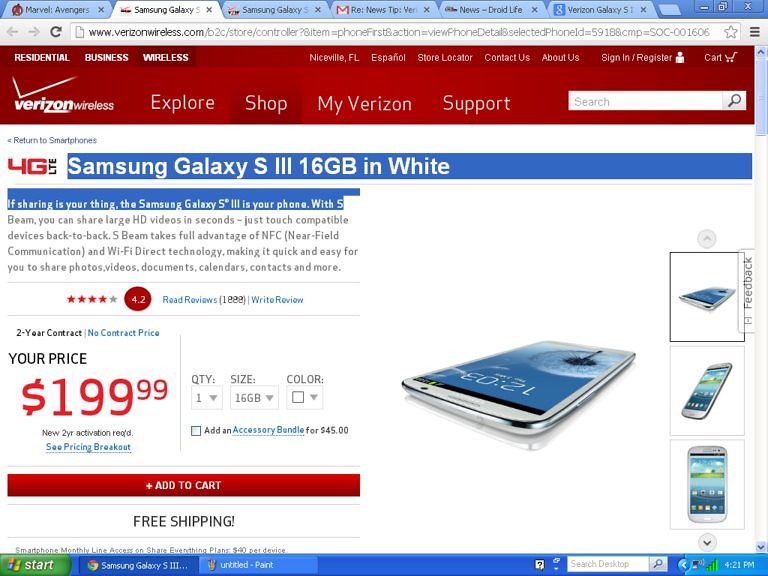Open the Chrome menu icon

pos(755,32)
